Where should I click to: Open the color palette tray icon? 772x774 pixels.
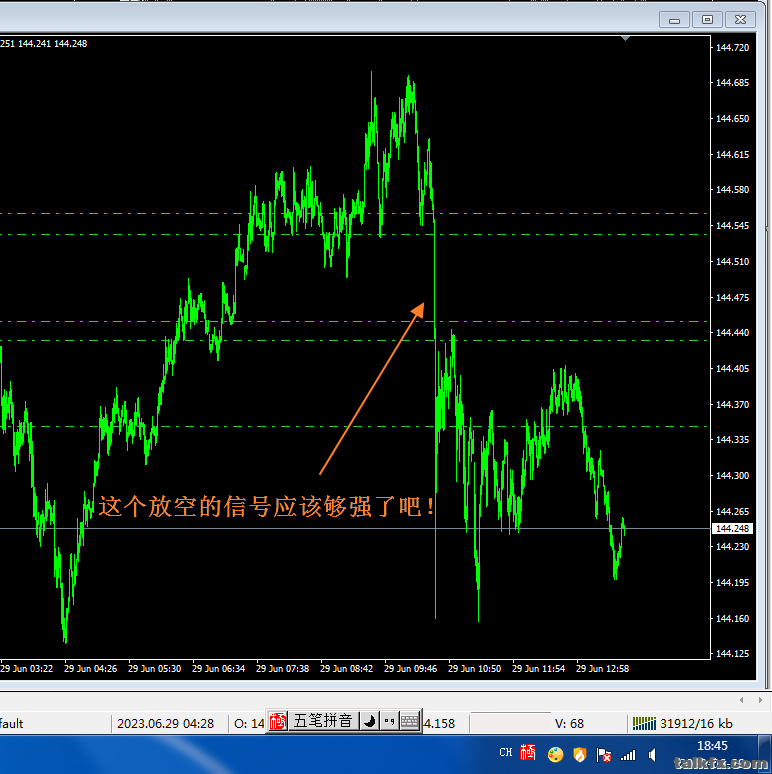click(x=555, y=754)
